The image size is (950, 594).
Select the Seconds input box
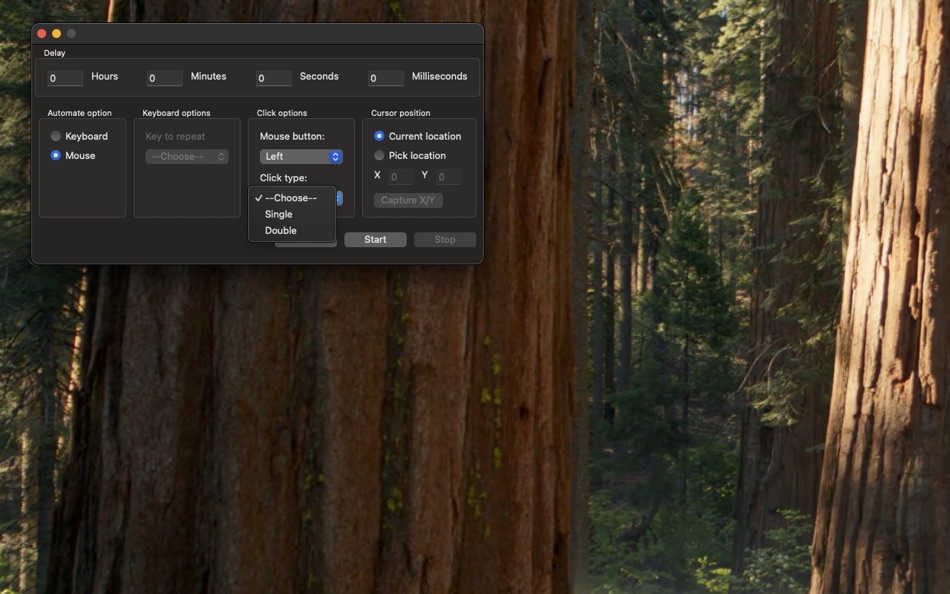tap(273, 77)
